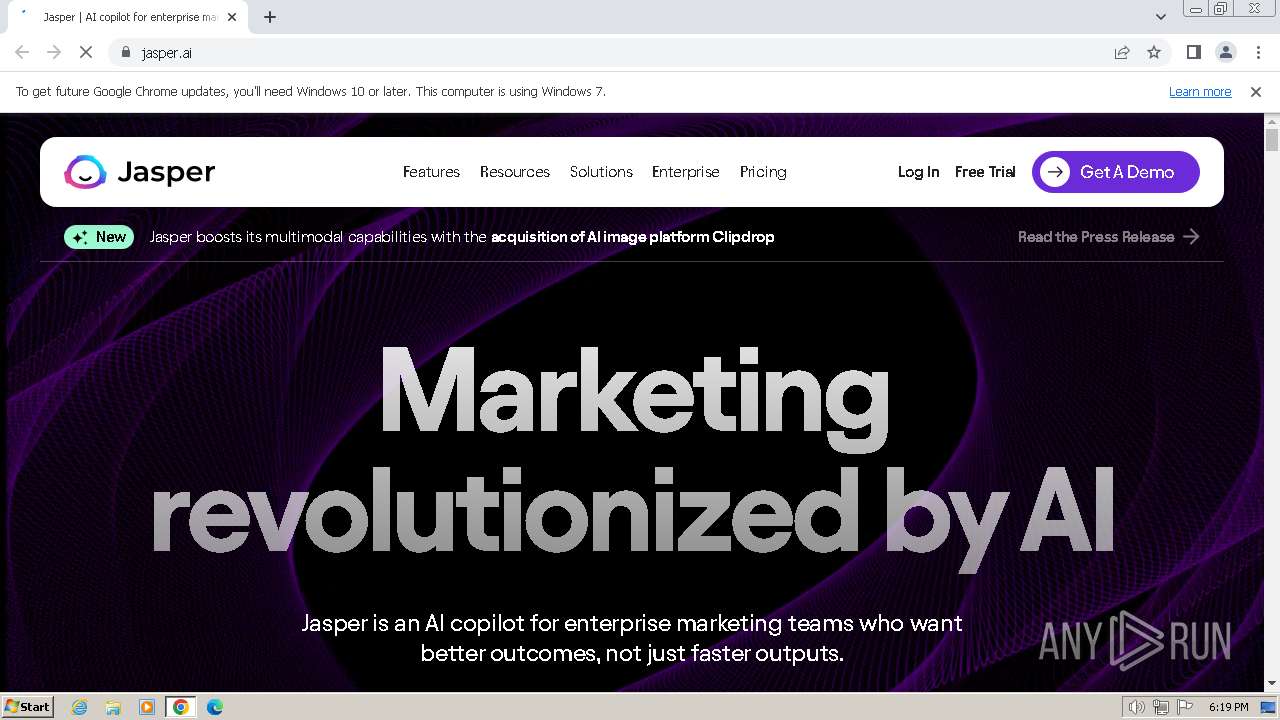This screenshot has height=720, width=1280.
Task: Click the New sparkle badge
Action: tap(99, 237)
